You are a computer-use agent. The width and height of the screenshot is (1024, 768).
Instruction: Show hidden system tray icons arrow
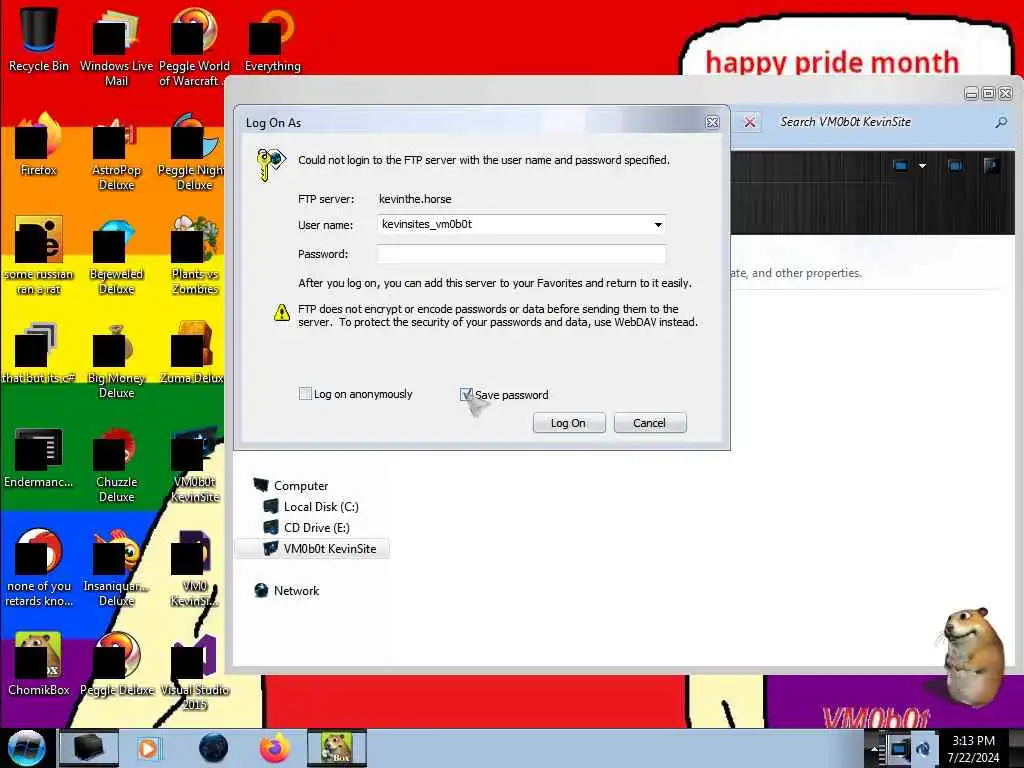[x=873, y=748]
